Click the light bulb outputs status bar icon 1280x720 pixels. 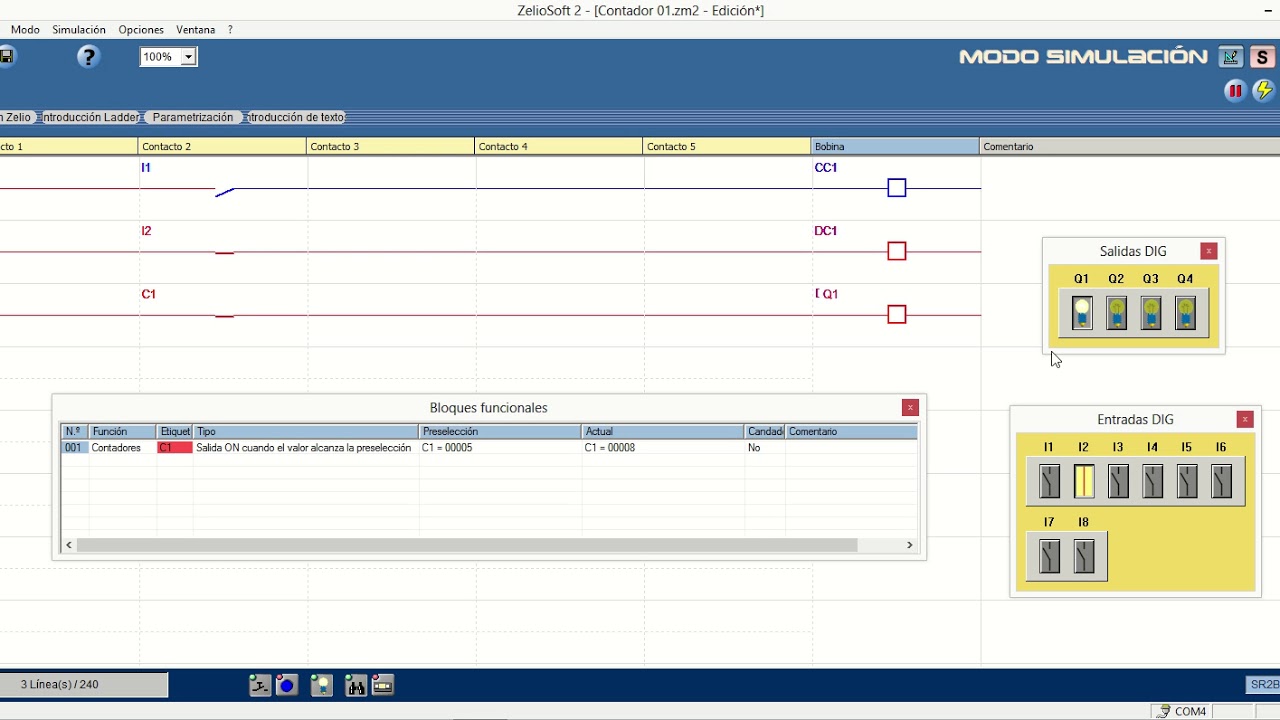321,685
